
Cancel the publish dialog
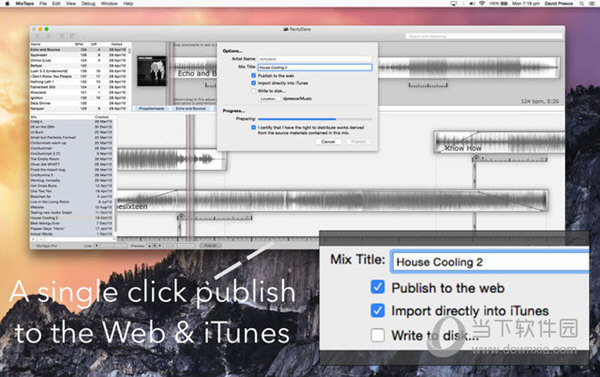[x=328, y=142]
